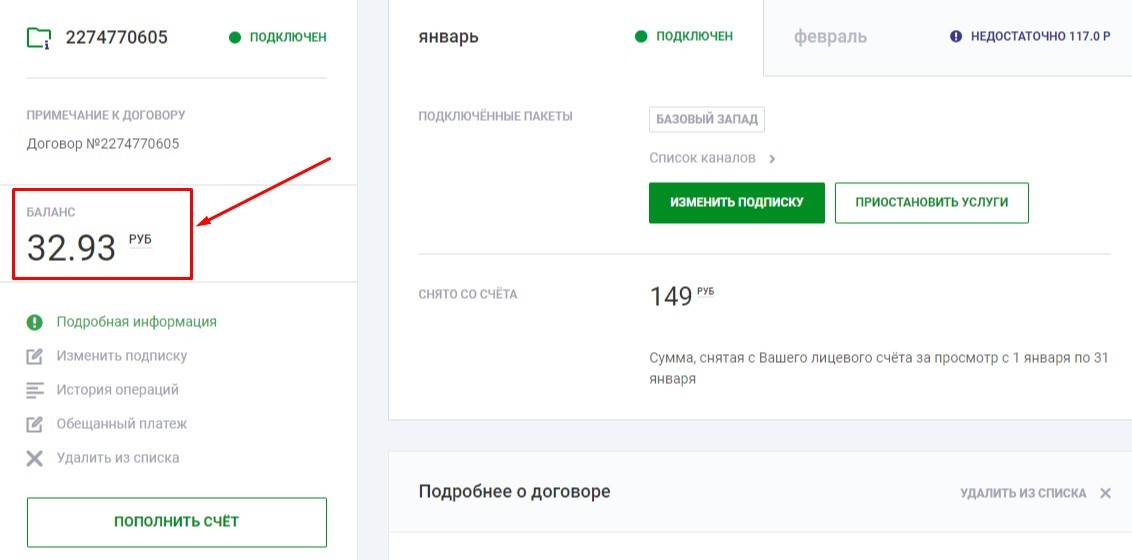Select the январь tab
This screenshot has width=1132, height=560.
click(448, 36)
